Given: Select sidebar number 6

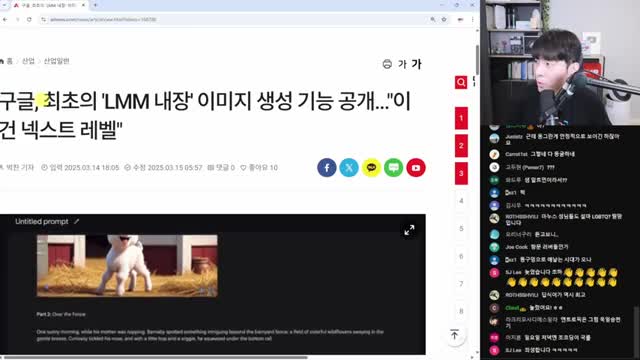Looking at the screenshot, I should 461,256.
